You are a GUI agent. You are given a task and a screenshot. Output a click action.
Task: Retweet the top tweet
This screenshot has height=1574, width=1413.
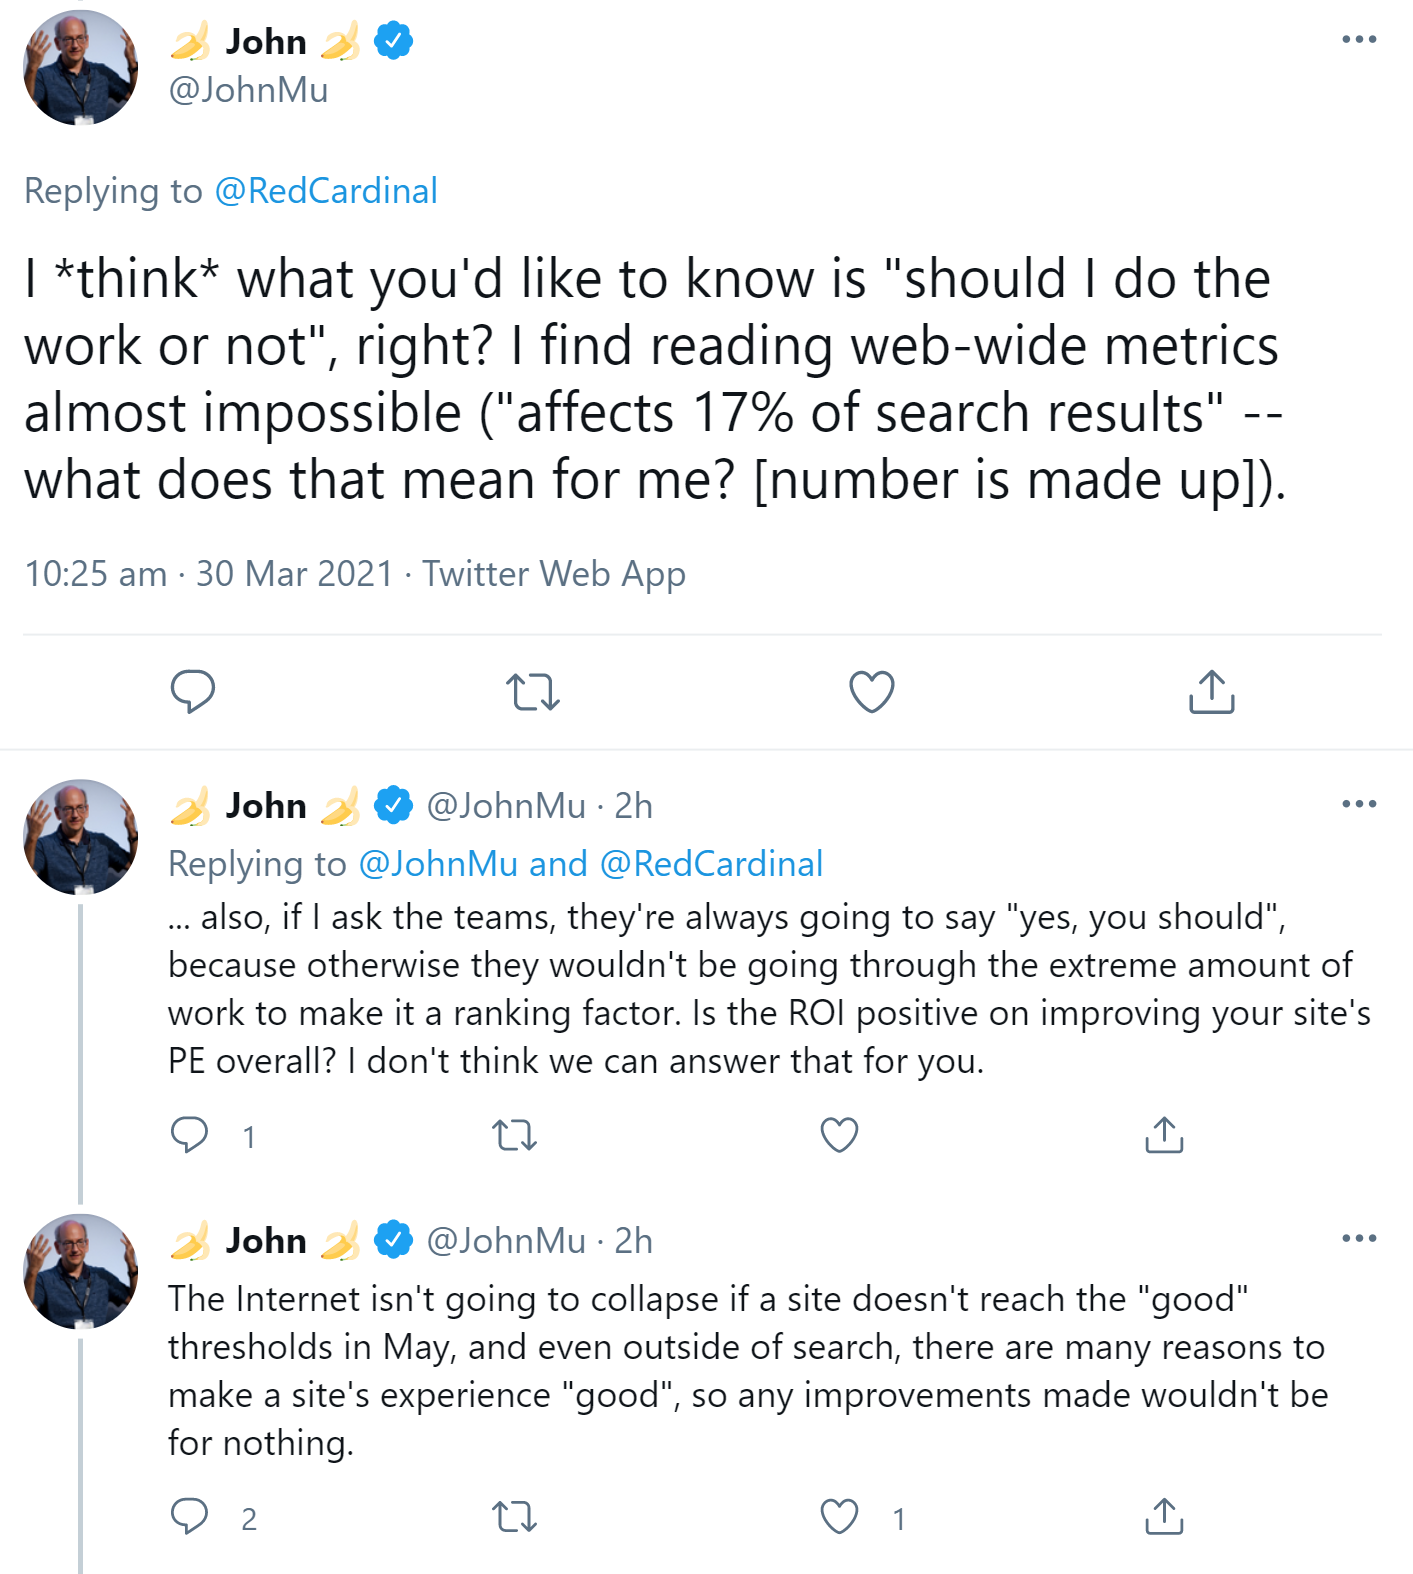[534, 691]
